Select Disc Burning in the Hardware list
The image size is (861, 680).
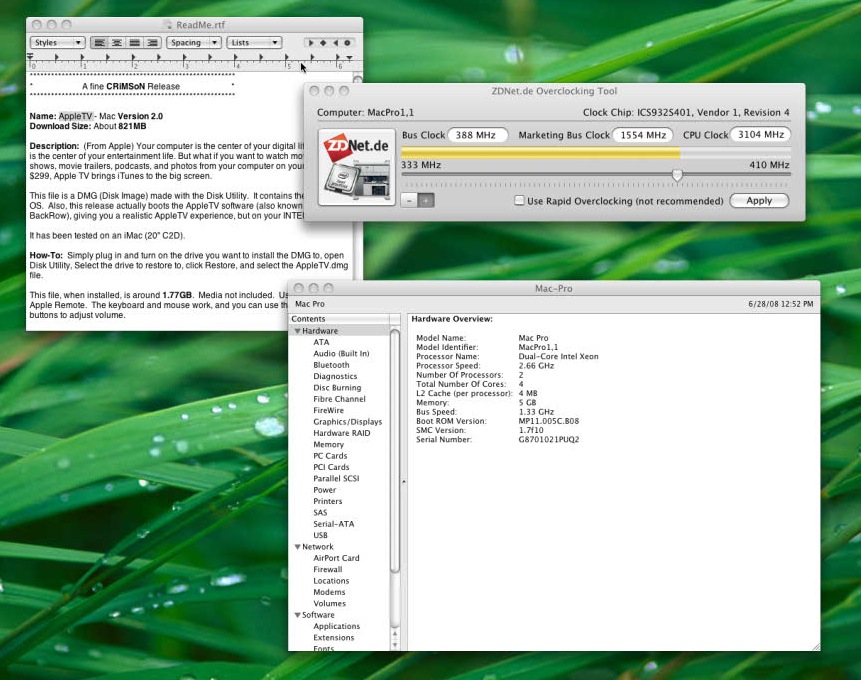pyautogui.click(x=337, y=388)
